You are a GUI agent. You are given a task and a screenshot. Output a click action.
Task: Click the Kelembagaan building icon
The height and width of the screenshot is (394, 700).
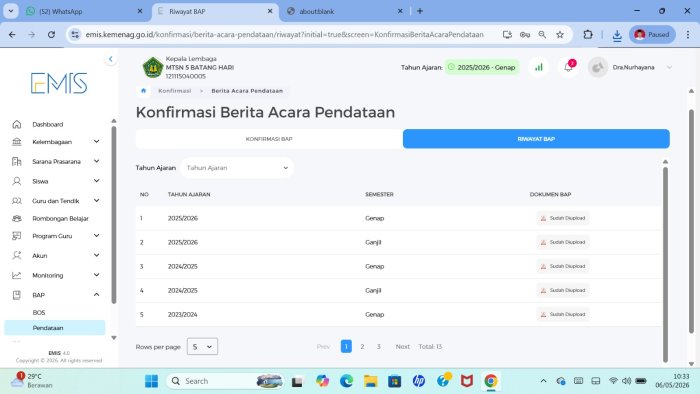click(x=17, y=142)
